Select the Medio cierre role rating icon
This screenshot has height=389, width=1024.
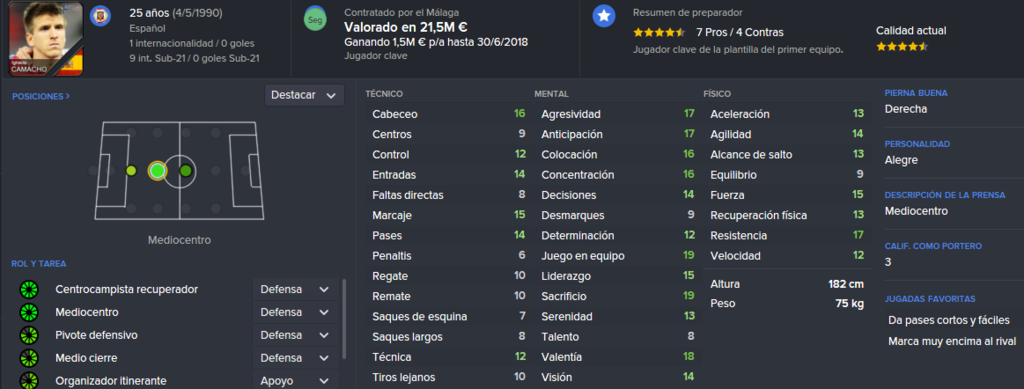pyautogui.click(x=29, y=358)
